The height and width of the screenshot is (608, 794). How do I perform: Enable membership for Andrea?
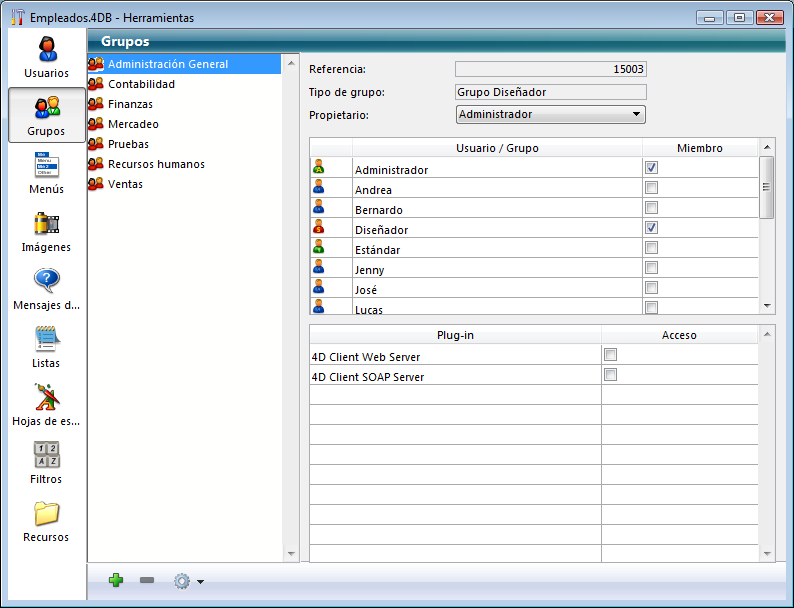651,188
